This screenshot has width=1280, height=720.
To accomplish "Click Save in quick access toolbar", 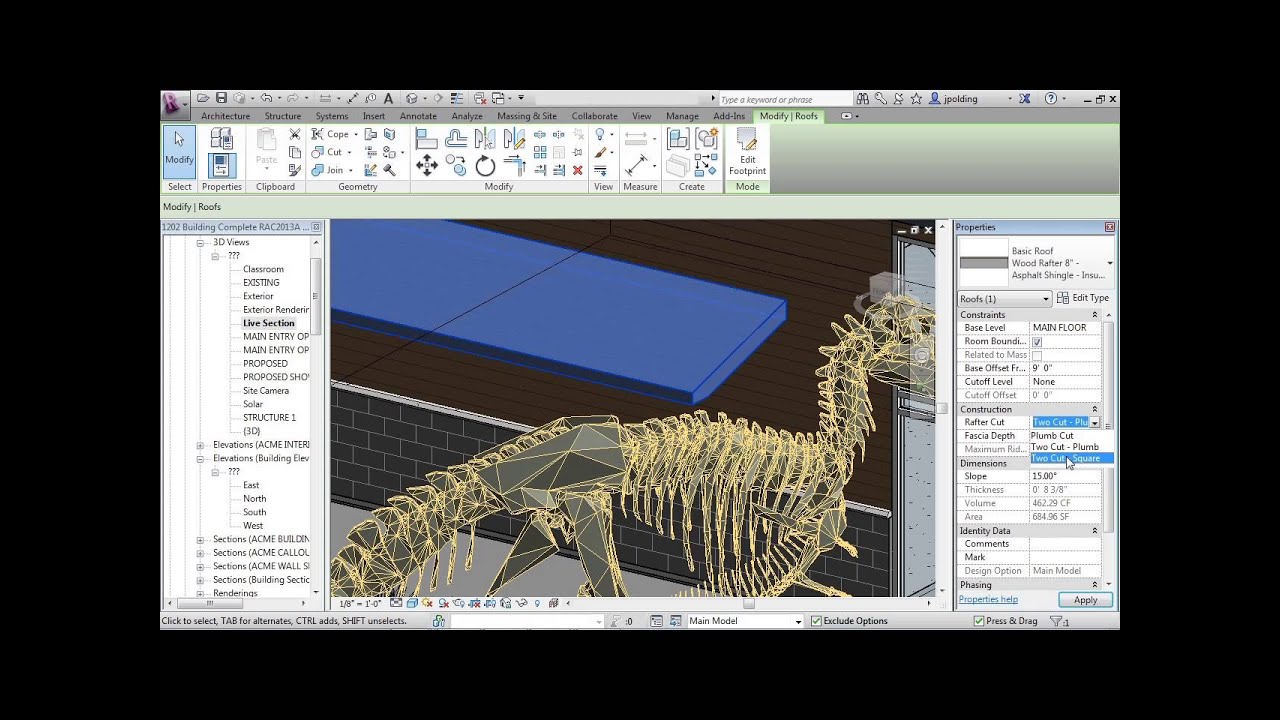I will point(221,98).
